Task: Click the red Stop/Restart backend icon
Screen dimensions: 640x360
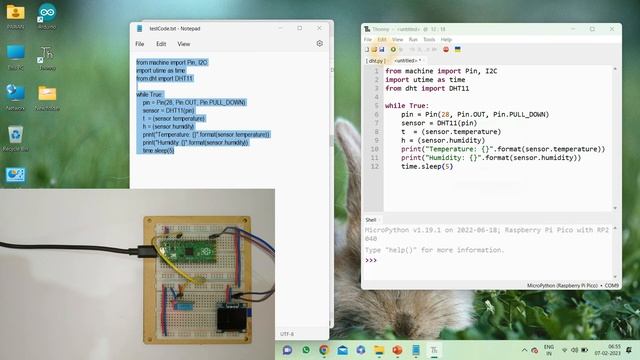Action: tap(446, 49)
